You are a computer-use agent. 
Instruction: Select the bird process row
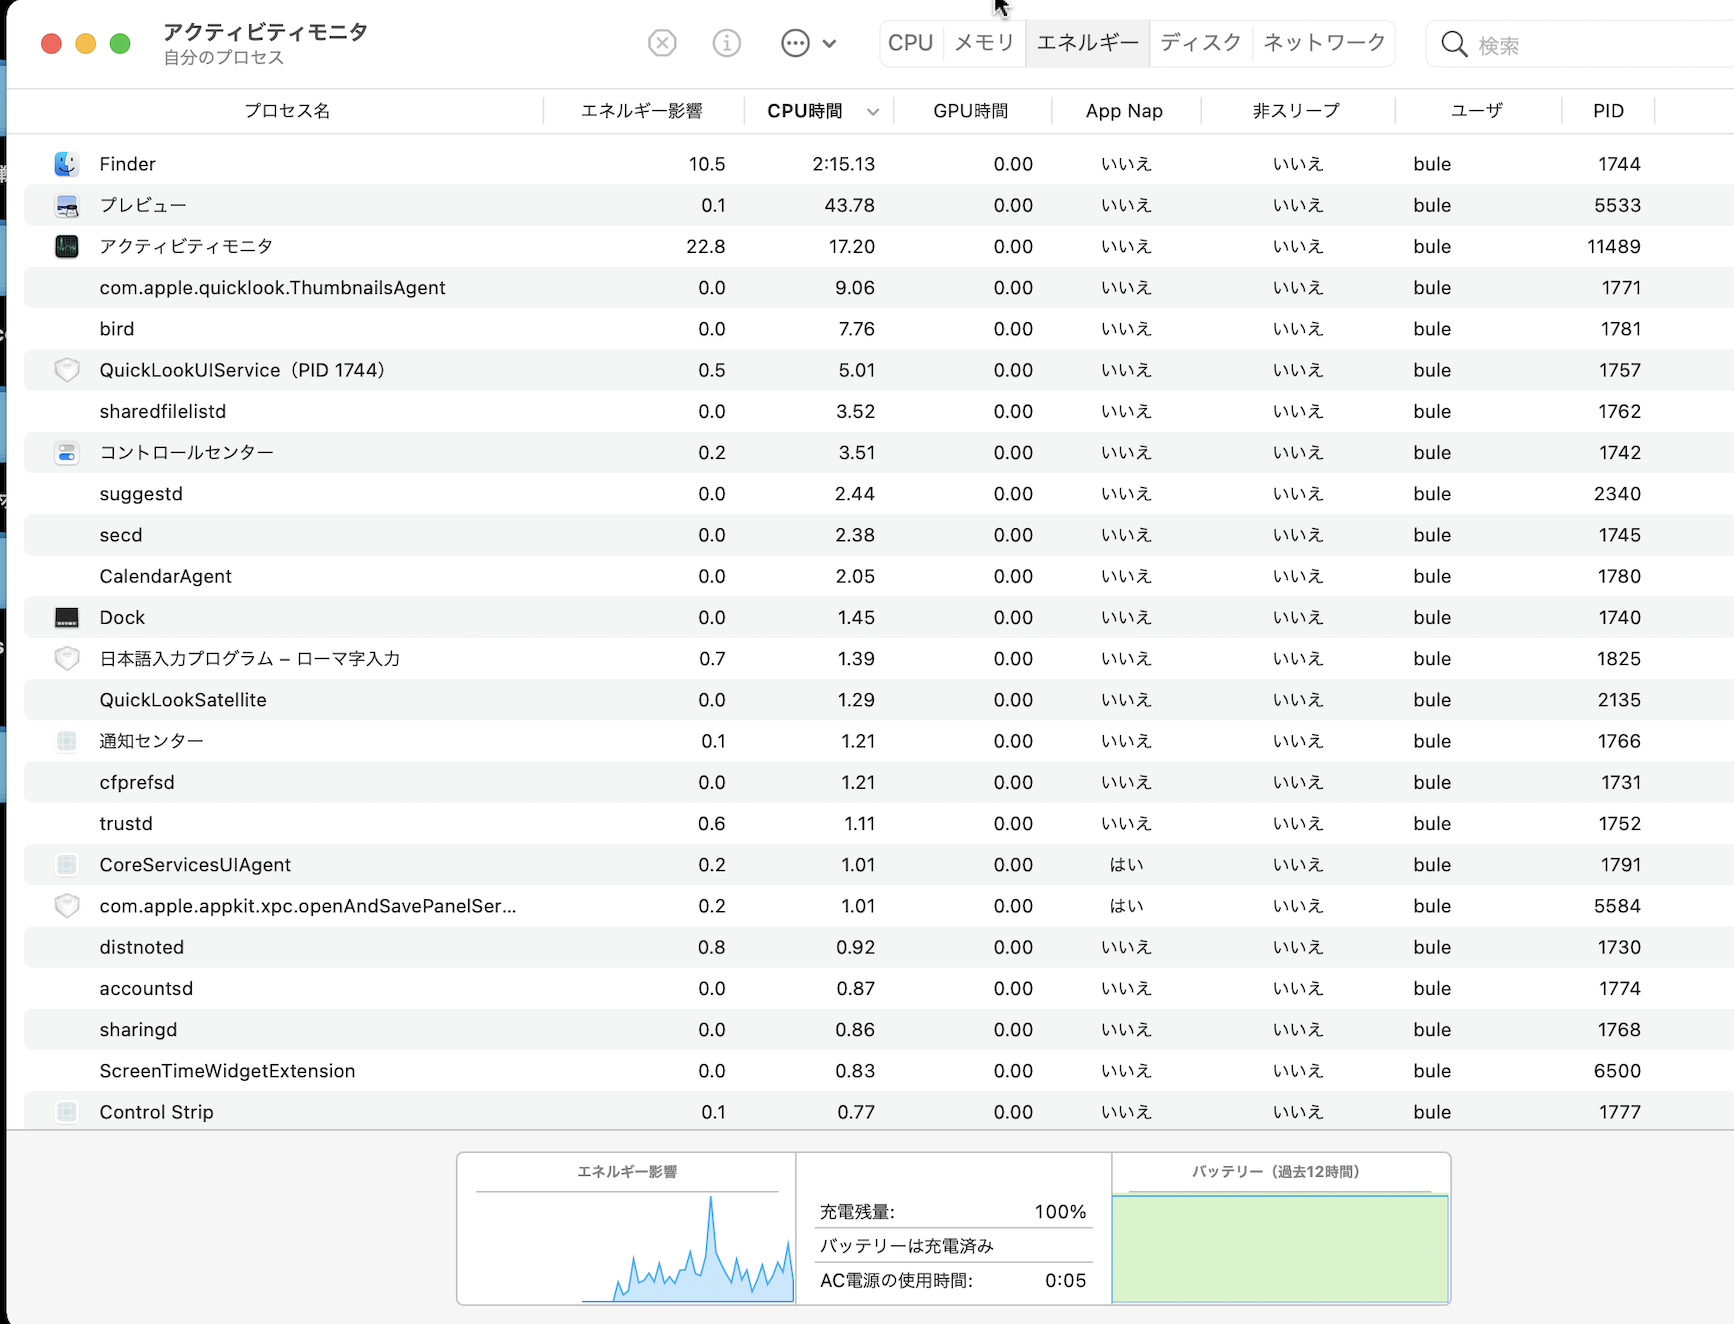(400, 329)
